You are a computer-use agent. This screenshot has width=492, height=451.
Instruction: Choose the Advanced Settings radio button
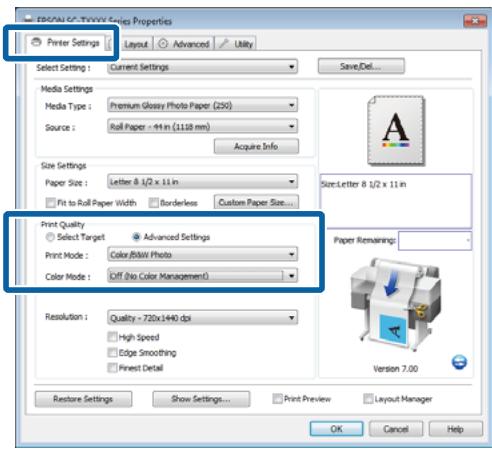136,237
